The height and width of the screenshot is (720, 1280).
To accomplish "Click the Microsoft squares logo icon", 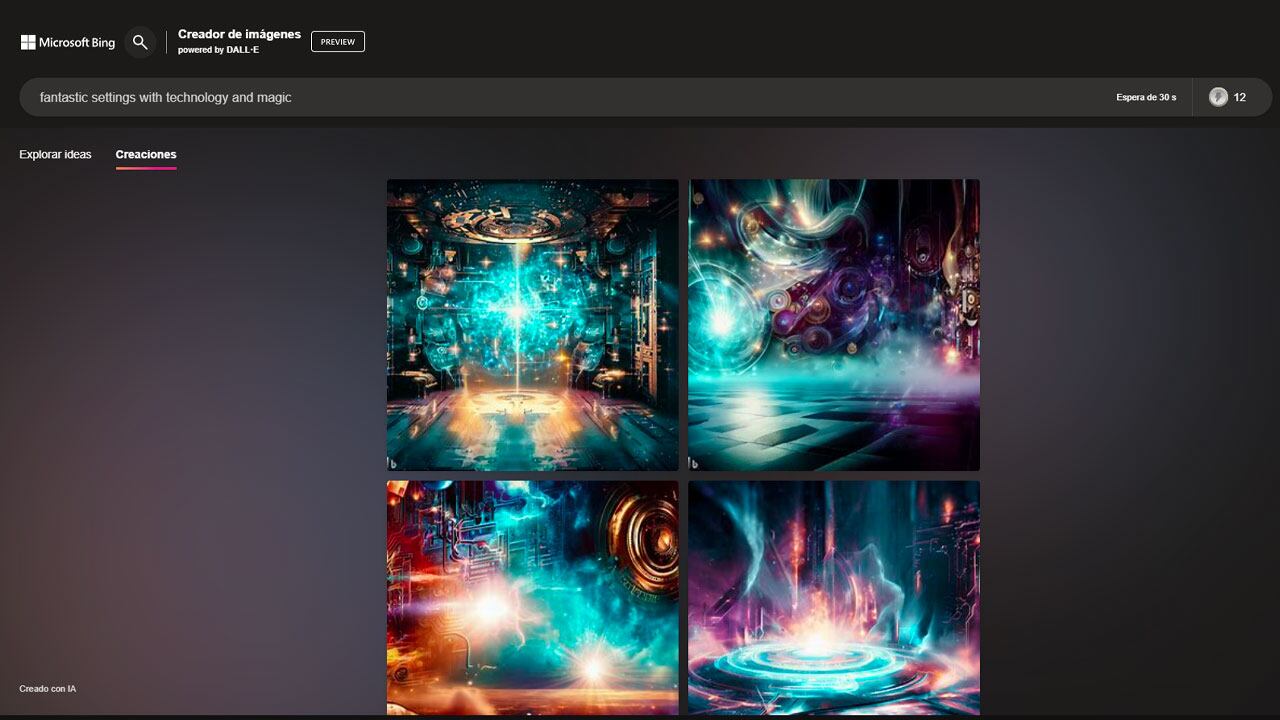I will coord(29,41).
